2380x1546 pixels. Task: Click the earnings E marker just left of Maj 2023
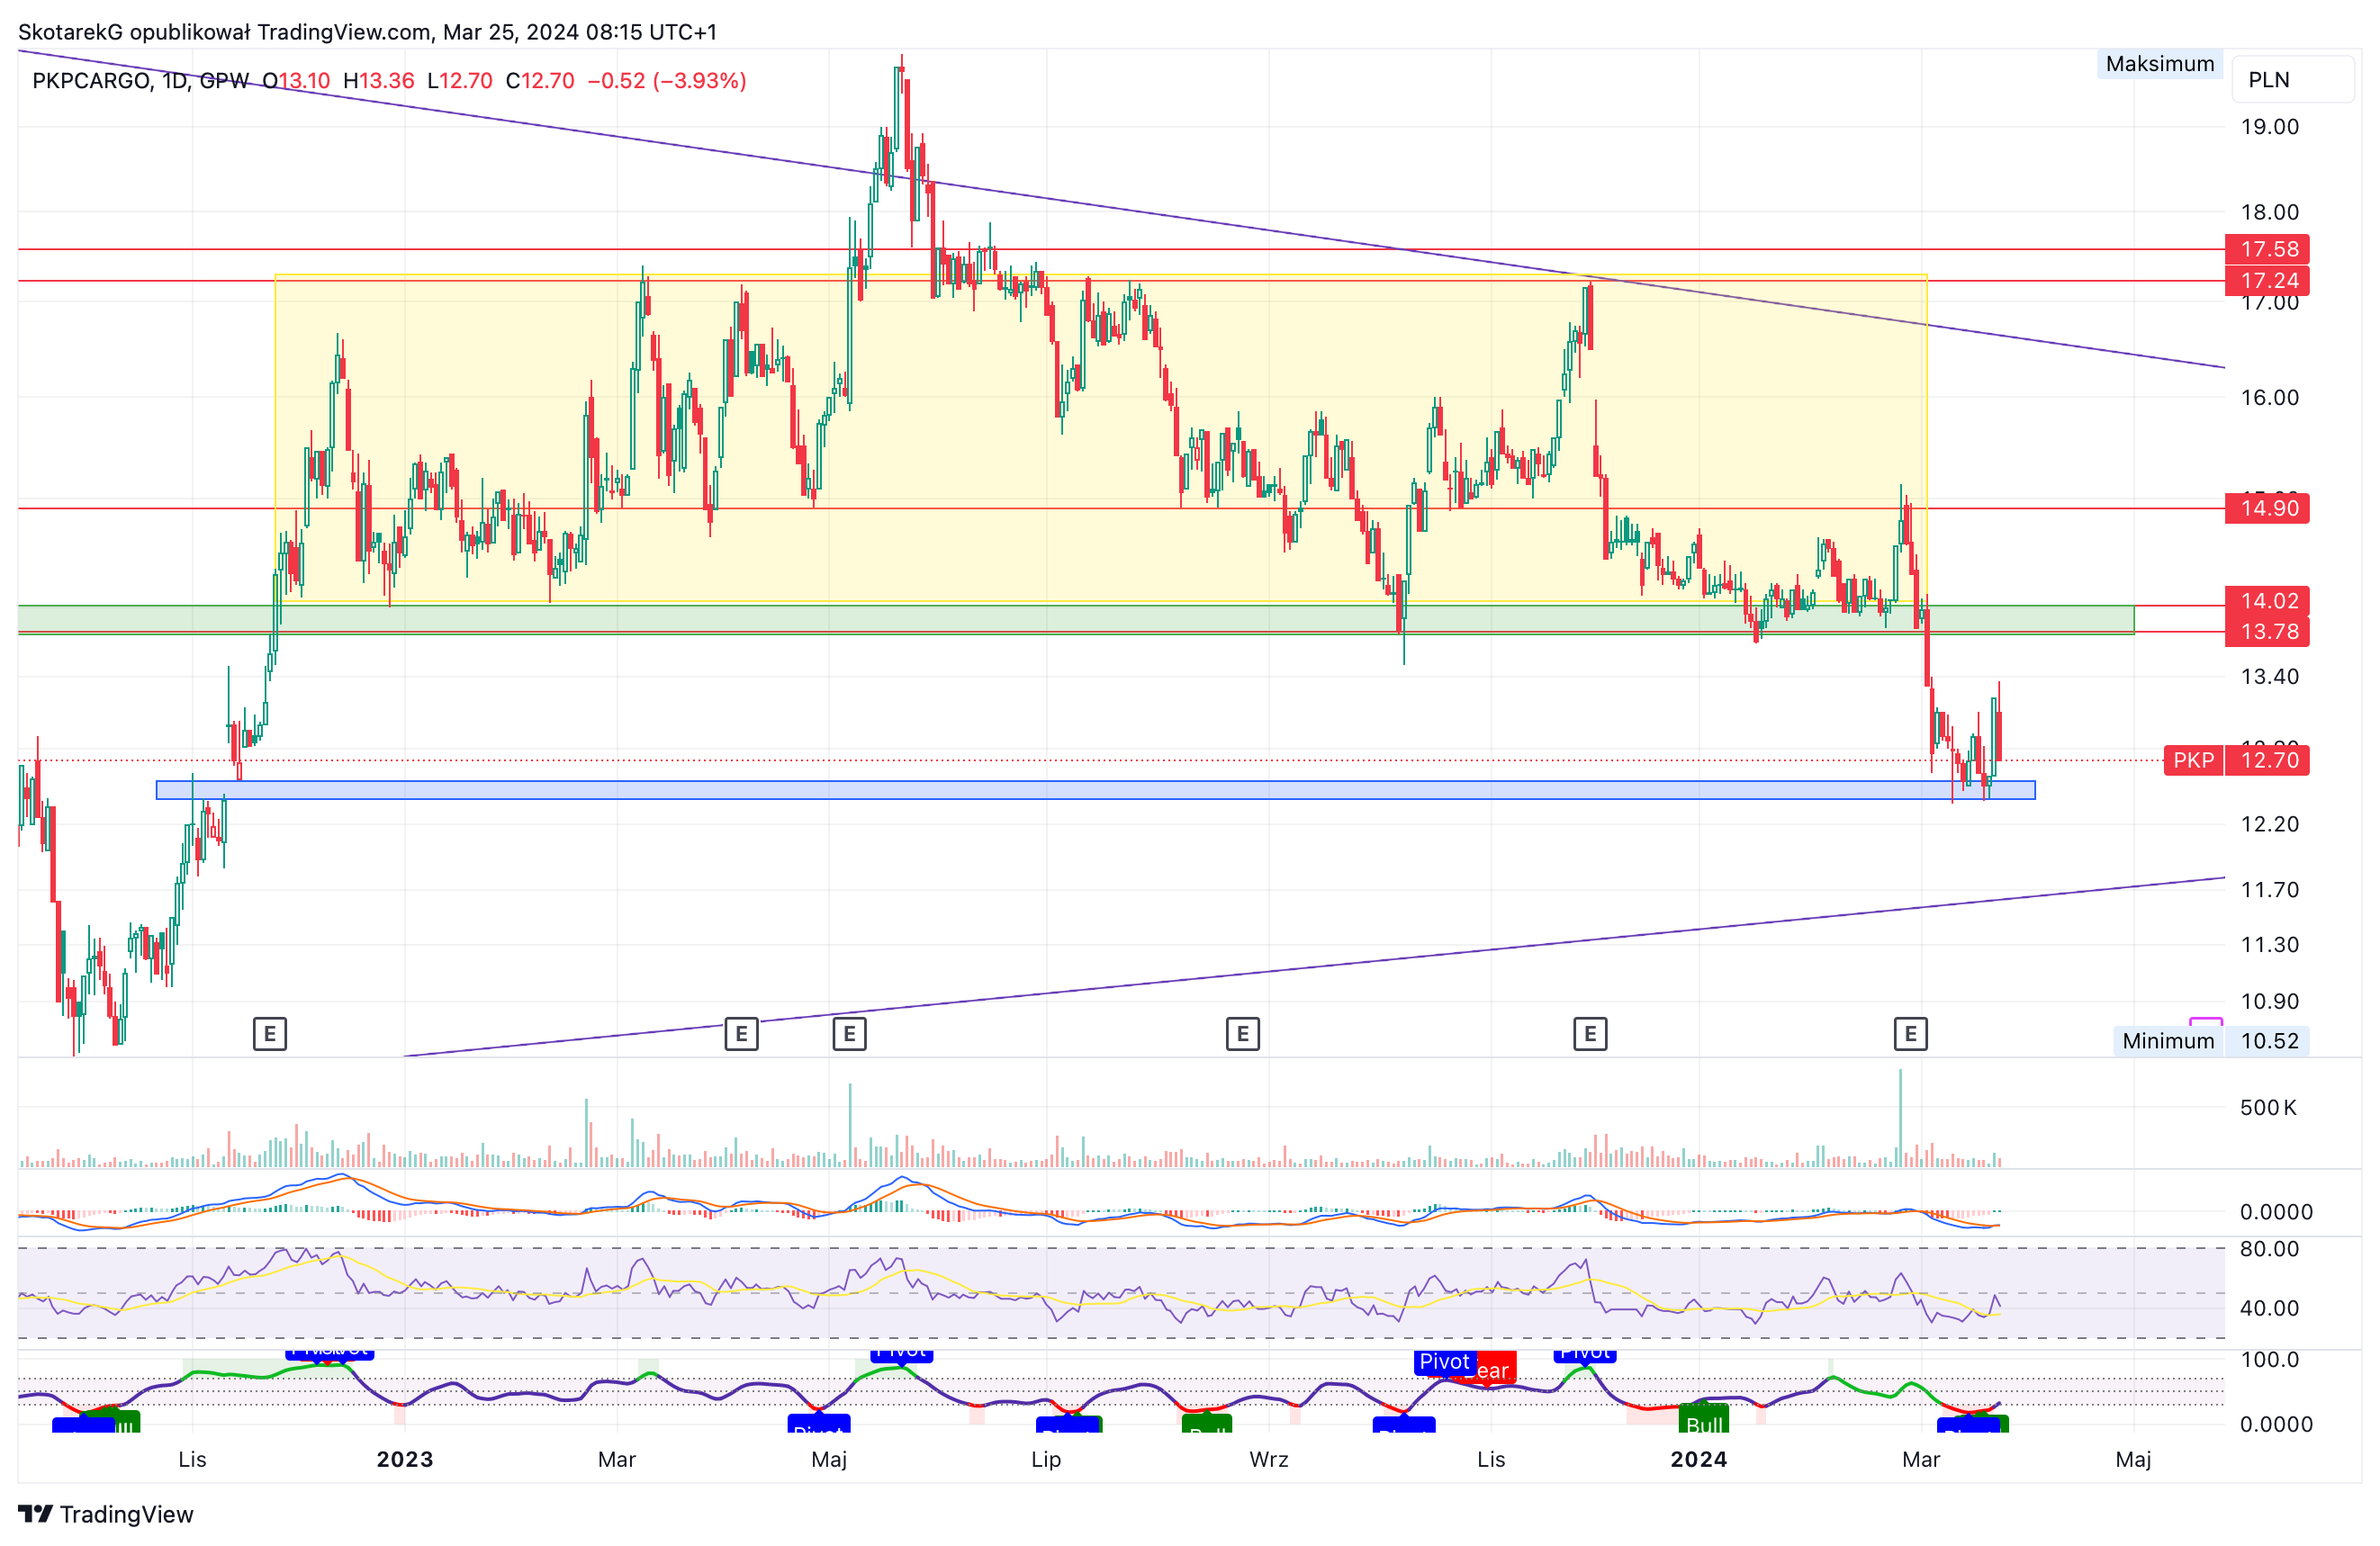741,1034
